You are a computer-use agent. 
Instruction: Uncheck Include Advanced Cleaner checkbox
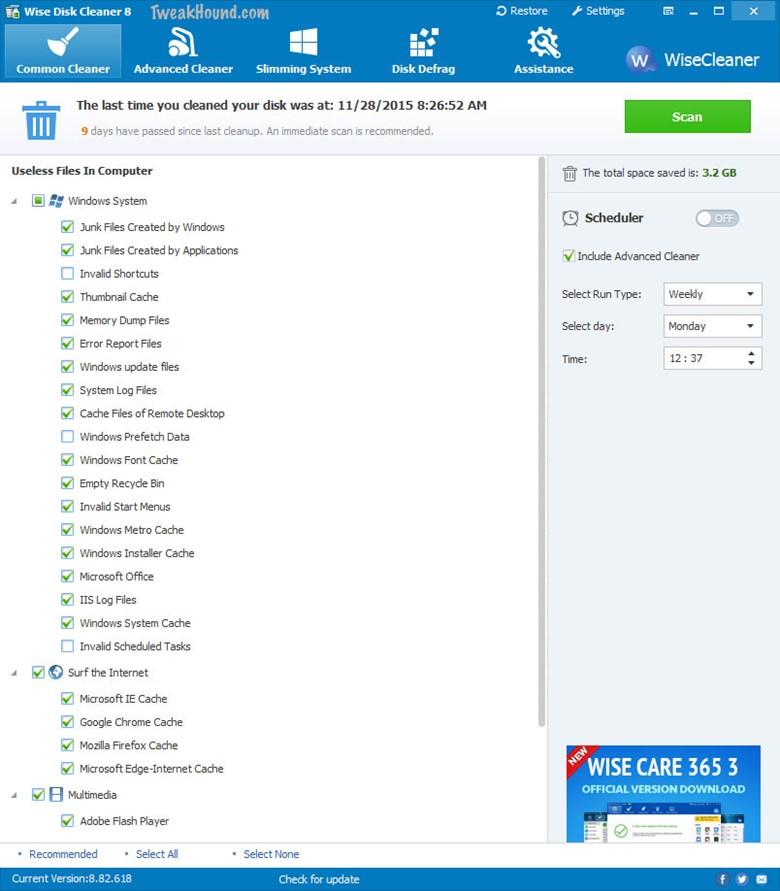click(568, 256)
